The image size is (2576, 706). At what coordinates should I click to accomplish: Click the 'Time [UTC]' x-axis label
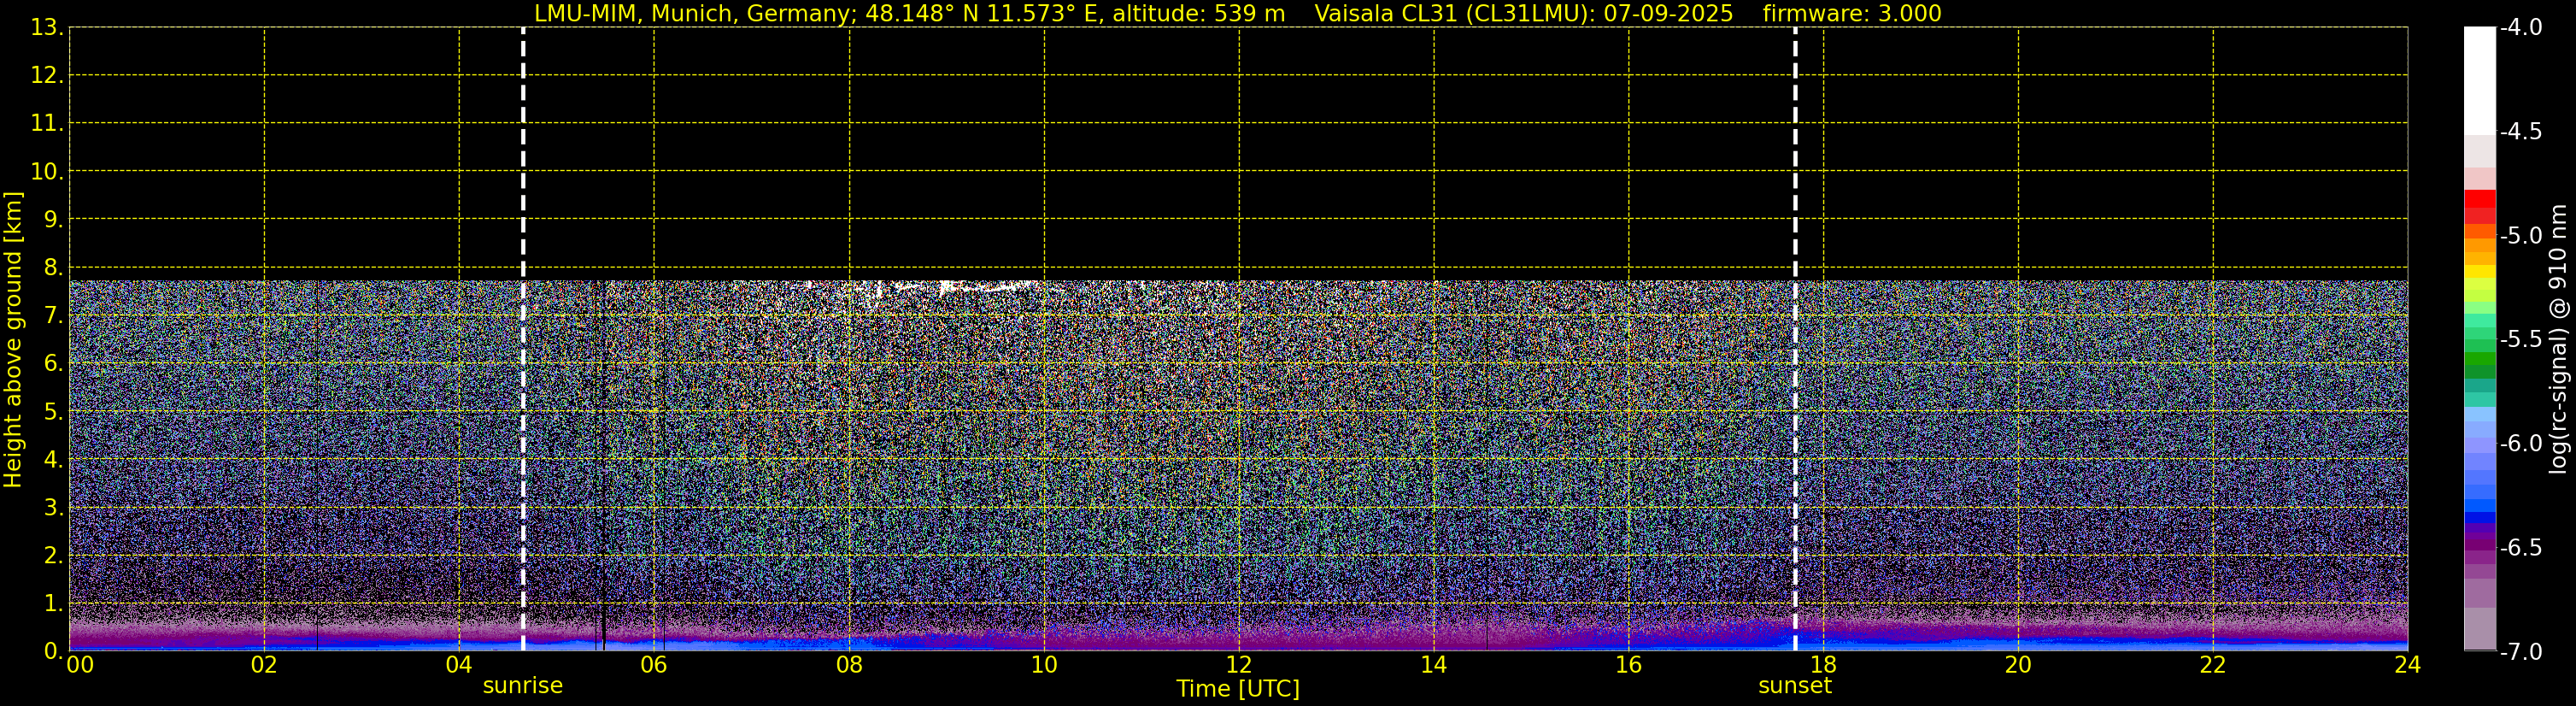[x=1237, y=689]
